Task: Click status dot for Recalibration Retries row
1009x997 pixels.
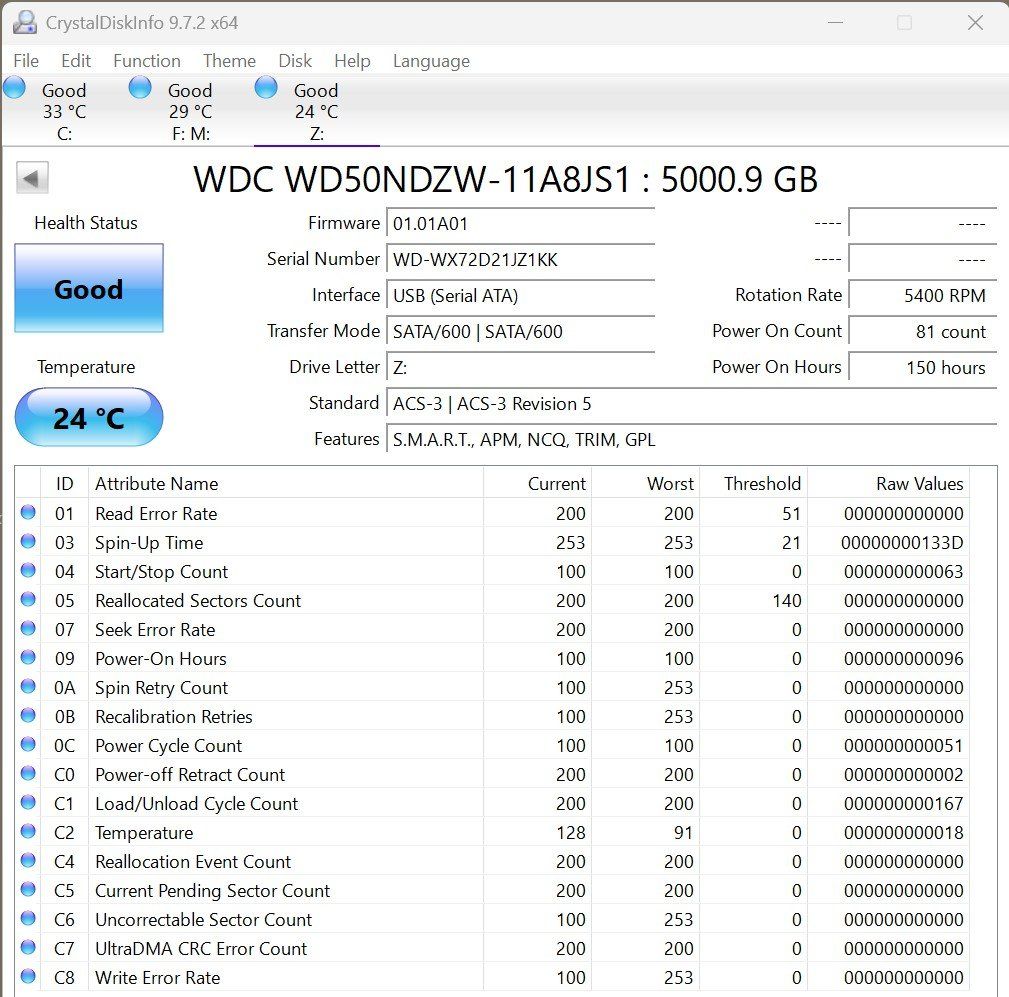Action: pos(28,715)
